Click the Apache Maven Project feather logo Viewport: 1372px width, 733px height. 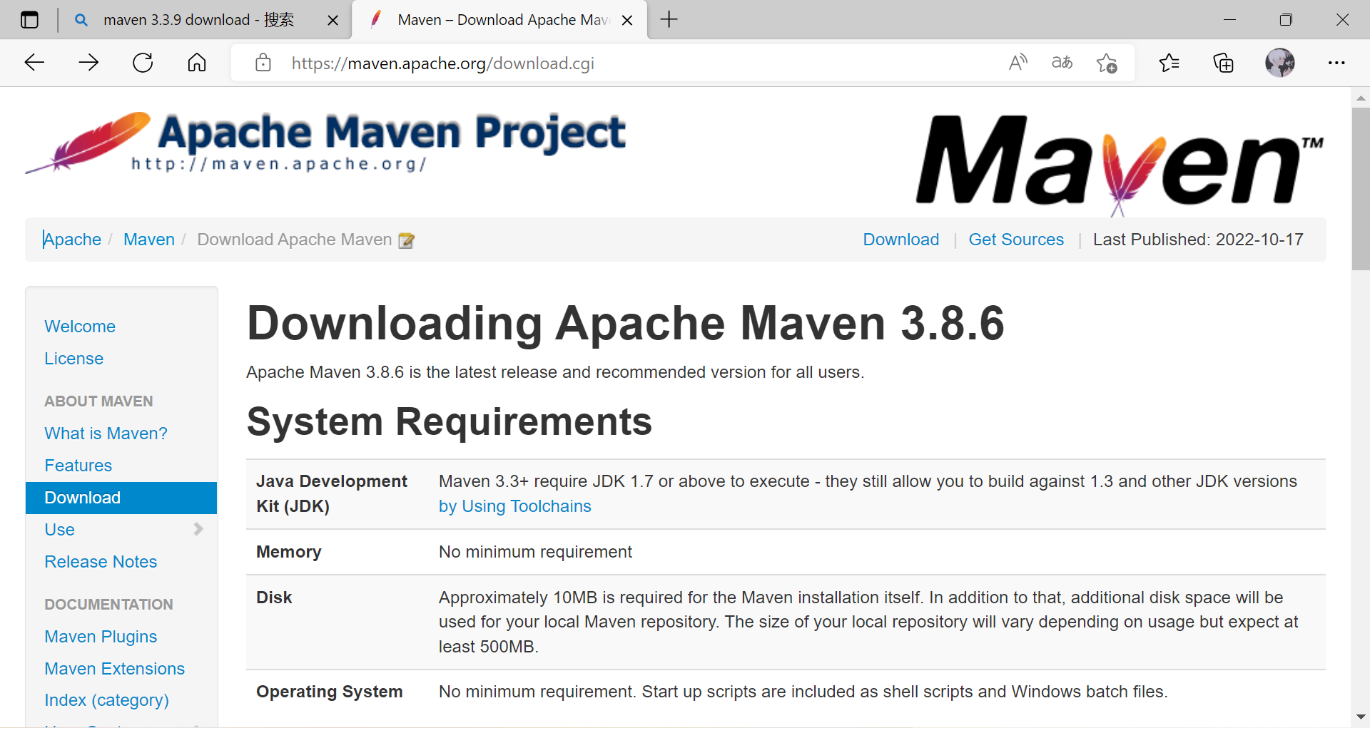point(326,142)
